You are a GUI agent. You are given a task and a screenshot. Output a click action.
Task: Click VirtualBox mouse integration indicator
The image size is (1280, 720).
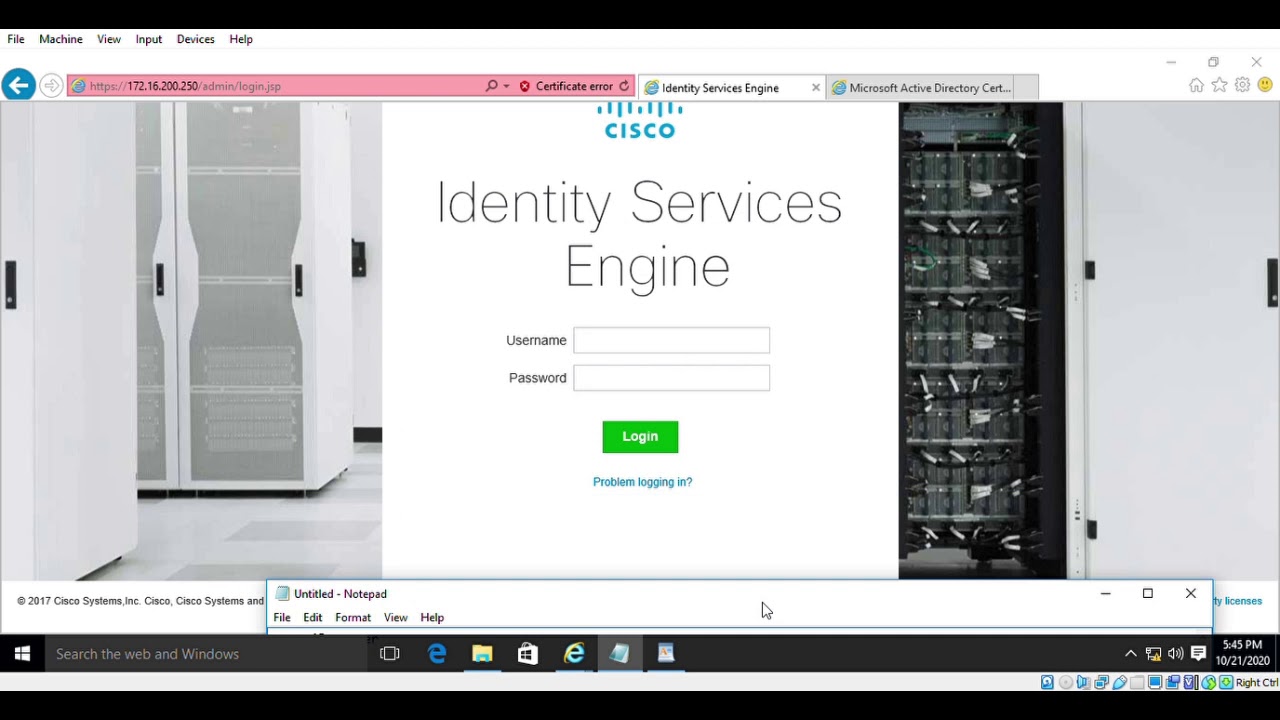[x=1209, y=682]
